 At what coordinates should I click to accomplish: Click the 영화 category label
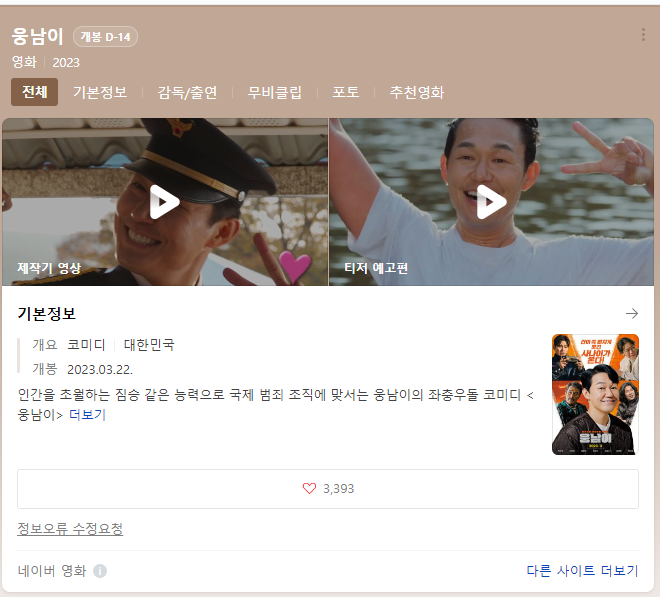coord(24,62)
